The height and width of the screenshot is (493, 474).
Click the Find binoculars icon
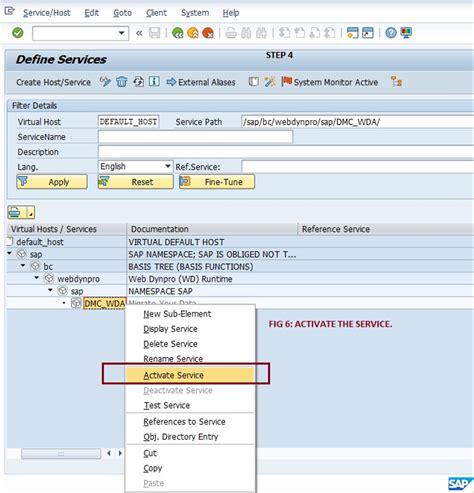tap(246, 33)
